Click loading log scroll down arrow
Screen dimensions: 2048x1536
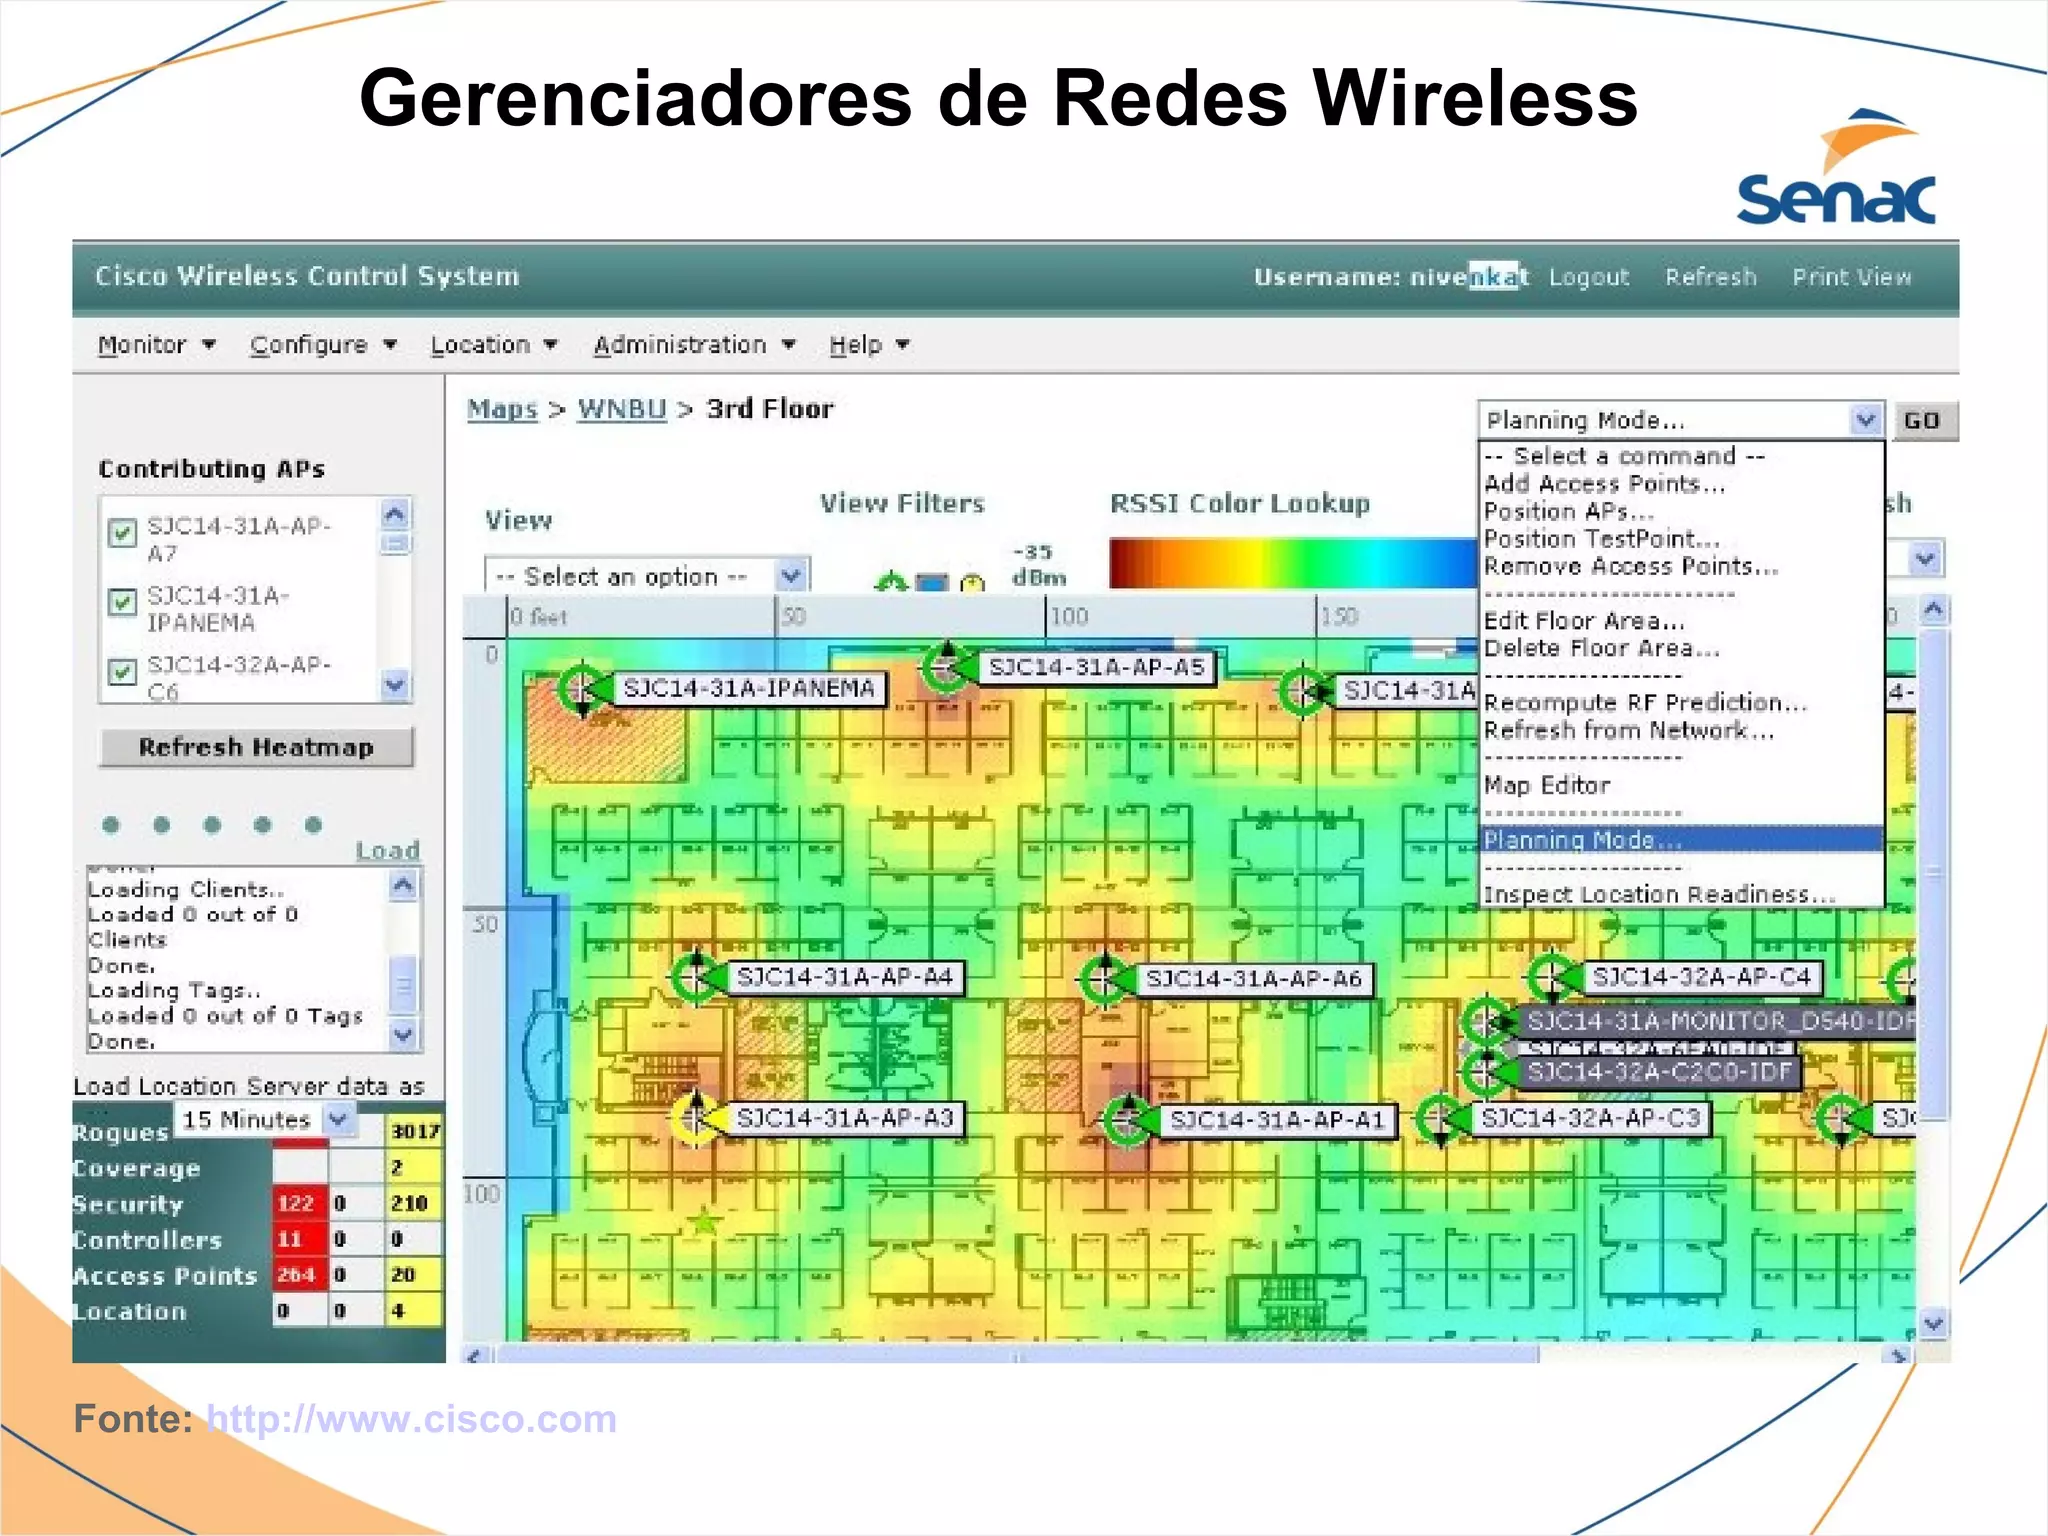tap(403, 1035)
